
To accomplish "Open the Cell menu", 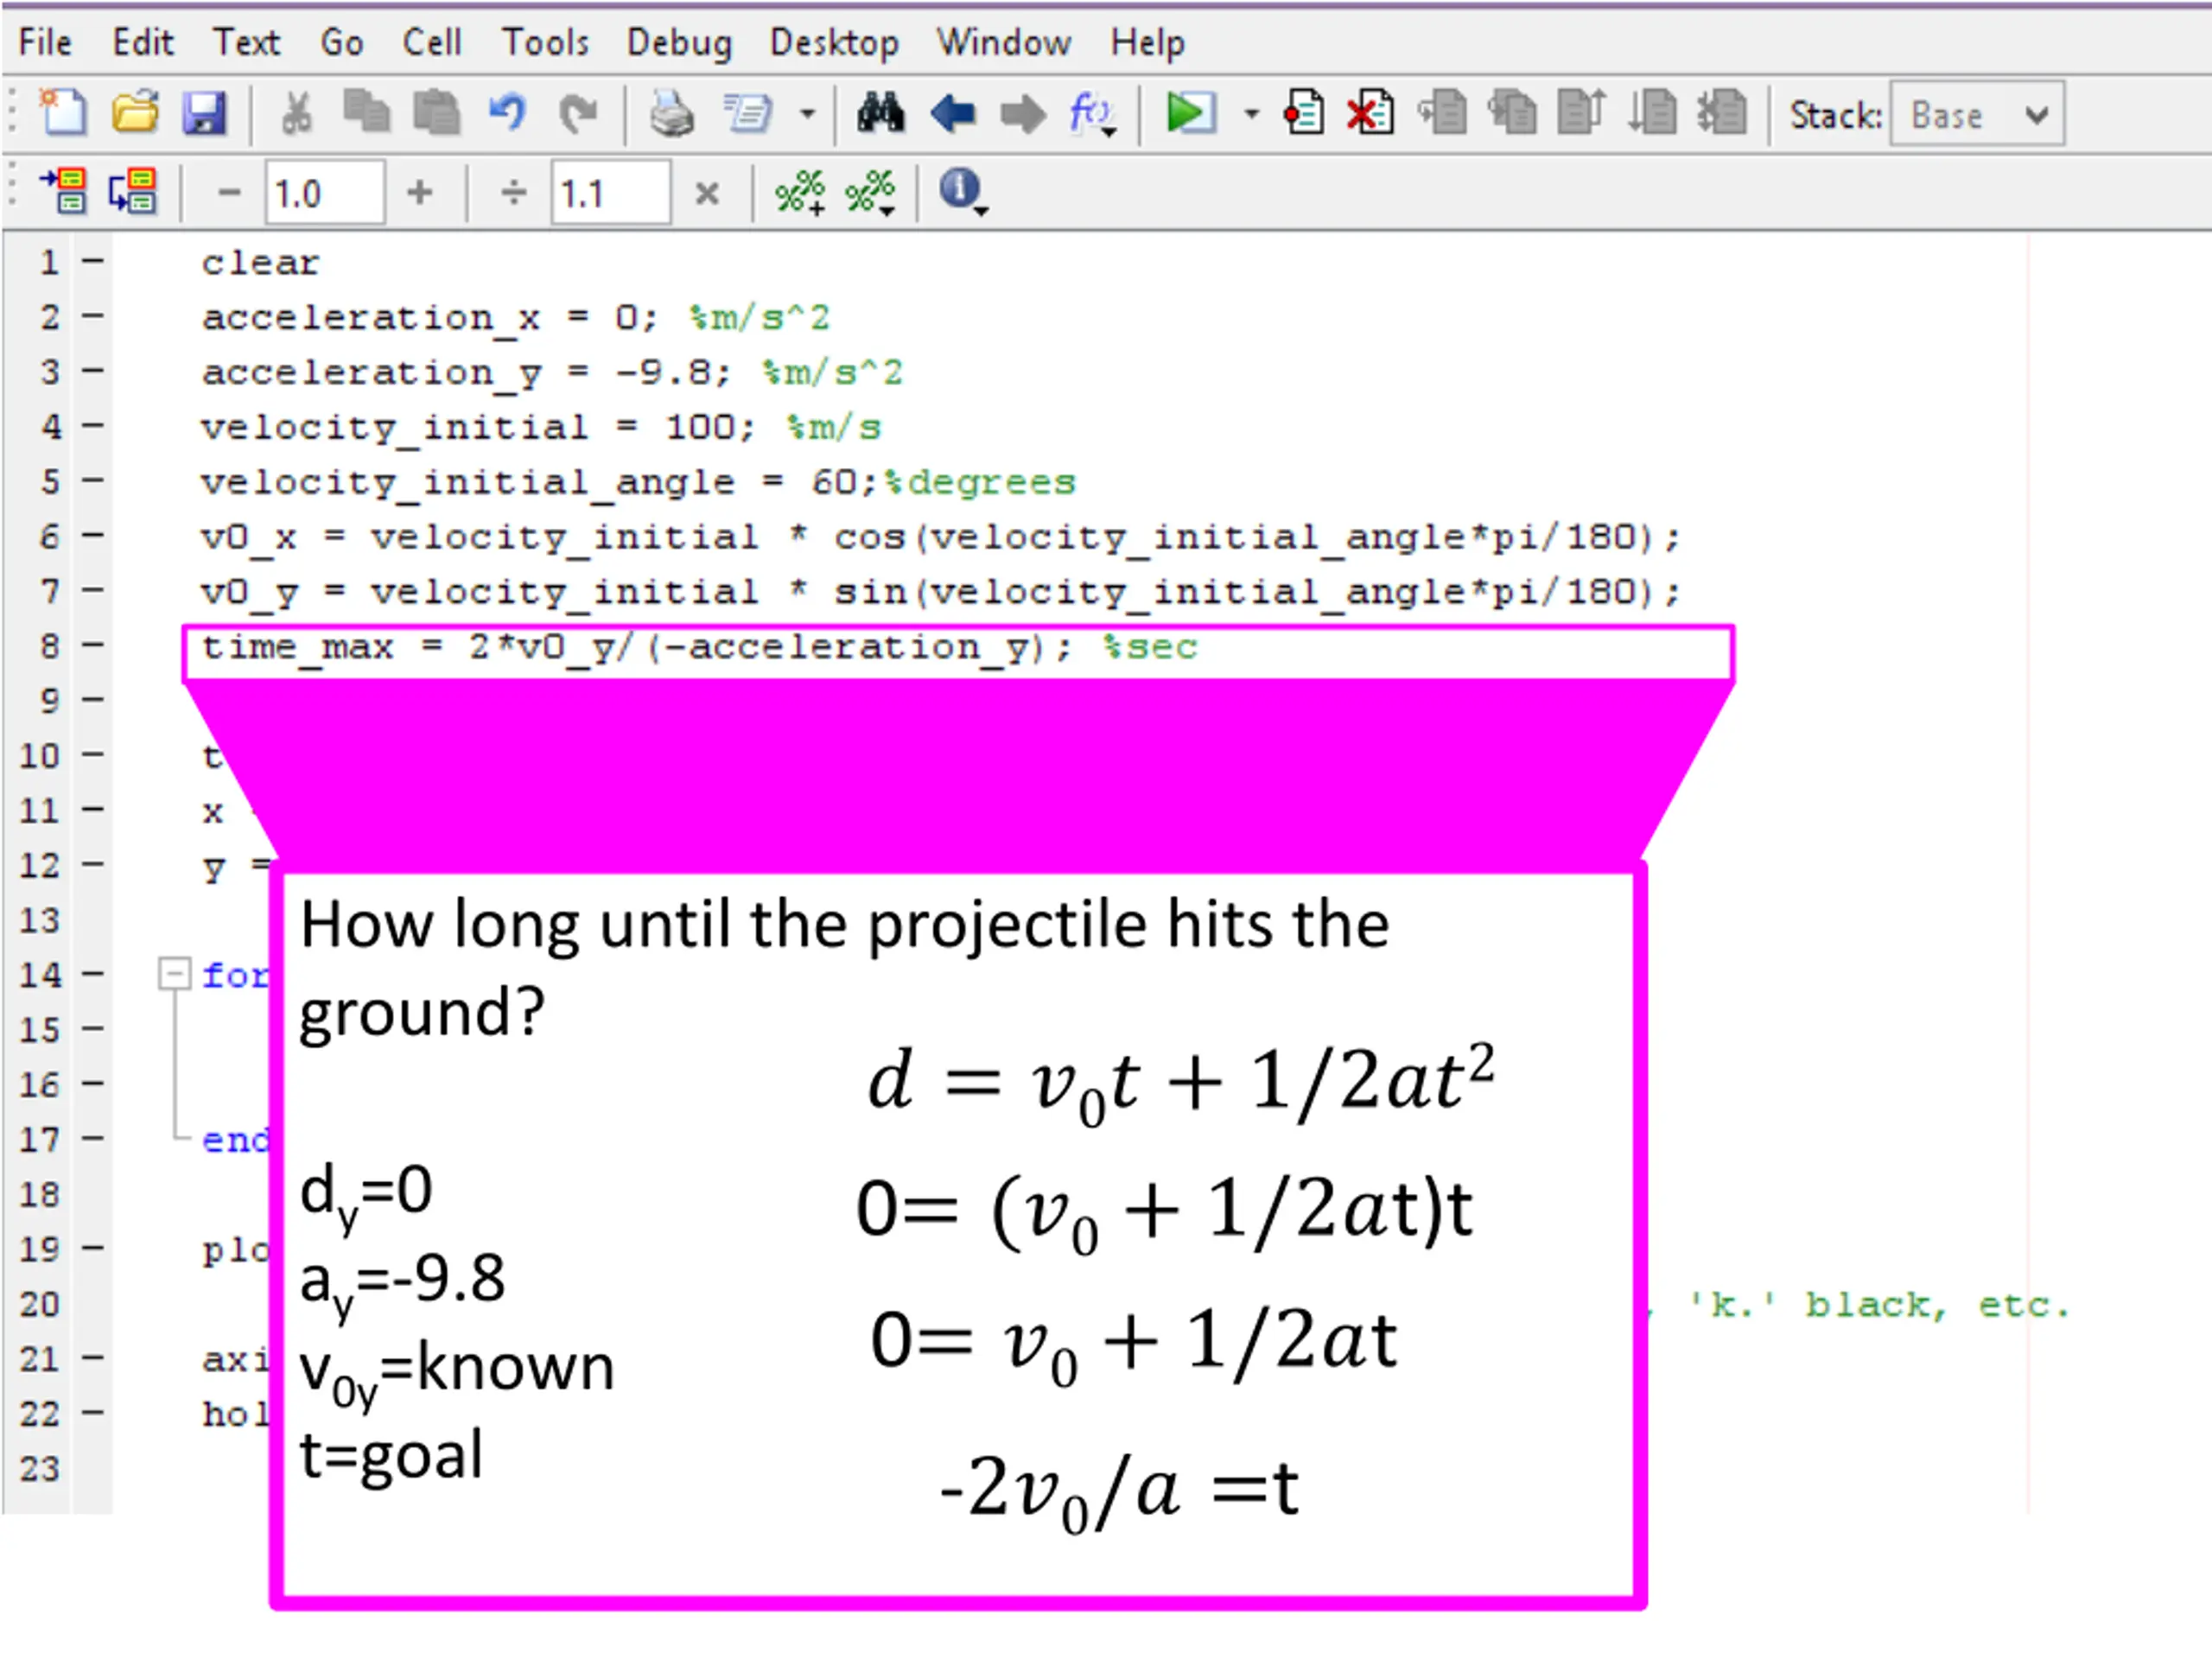I will tap(432, 43).
